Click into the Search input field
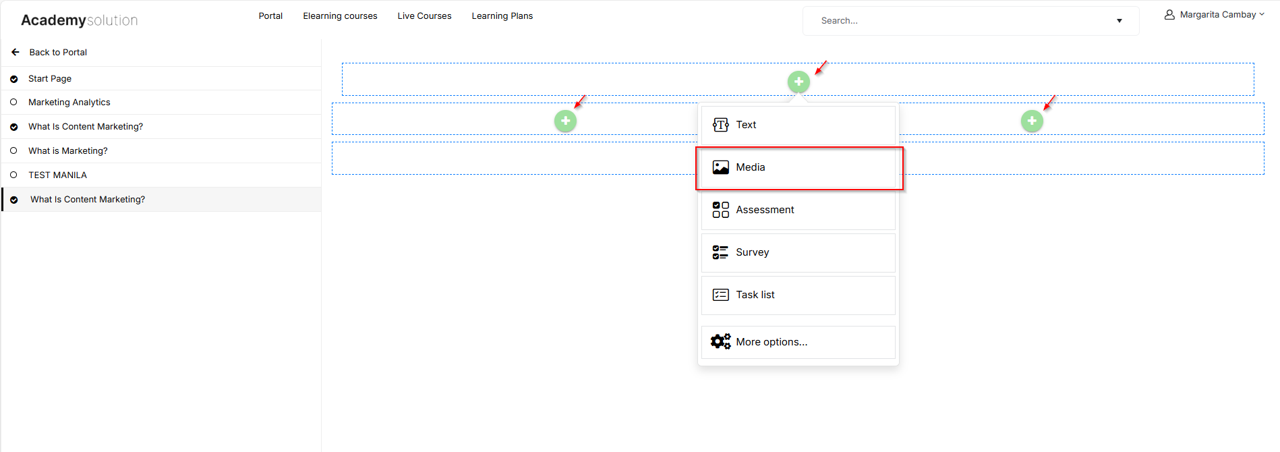Viewport: 1280px width, 452px height. click(x=960, y=20)
